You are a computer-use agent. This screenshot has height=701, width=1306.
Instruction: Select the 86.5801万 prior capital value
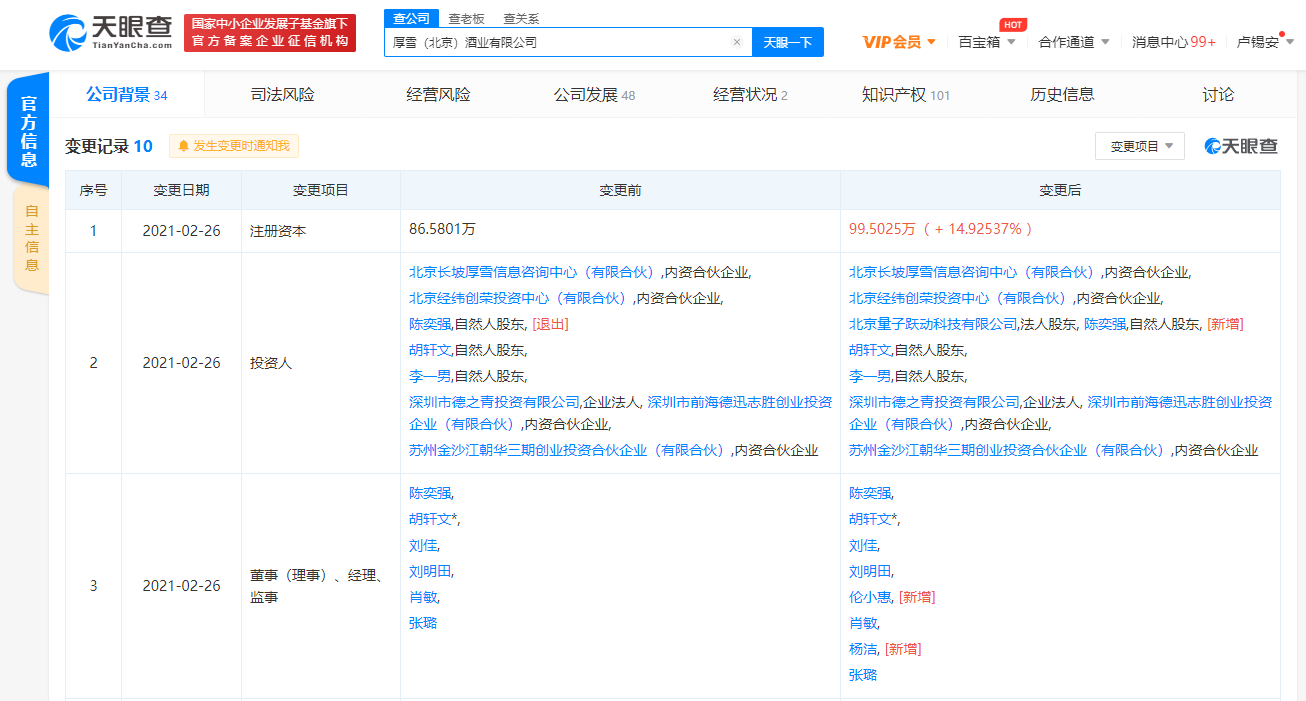click(442, 229)
